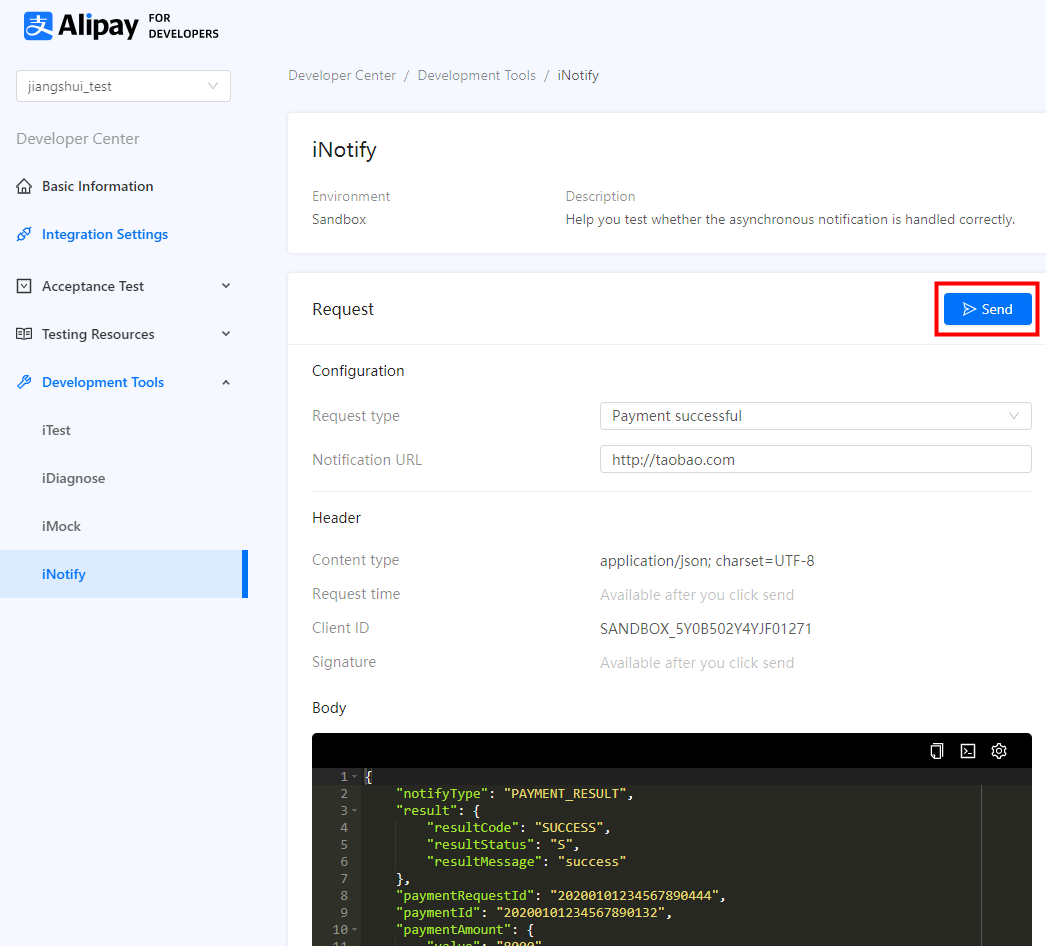The height and width of the screenshot is (946, 1046).
Task: Click the home icon beside Basic Information
Action: click(x=24, y=187)
